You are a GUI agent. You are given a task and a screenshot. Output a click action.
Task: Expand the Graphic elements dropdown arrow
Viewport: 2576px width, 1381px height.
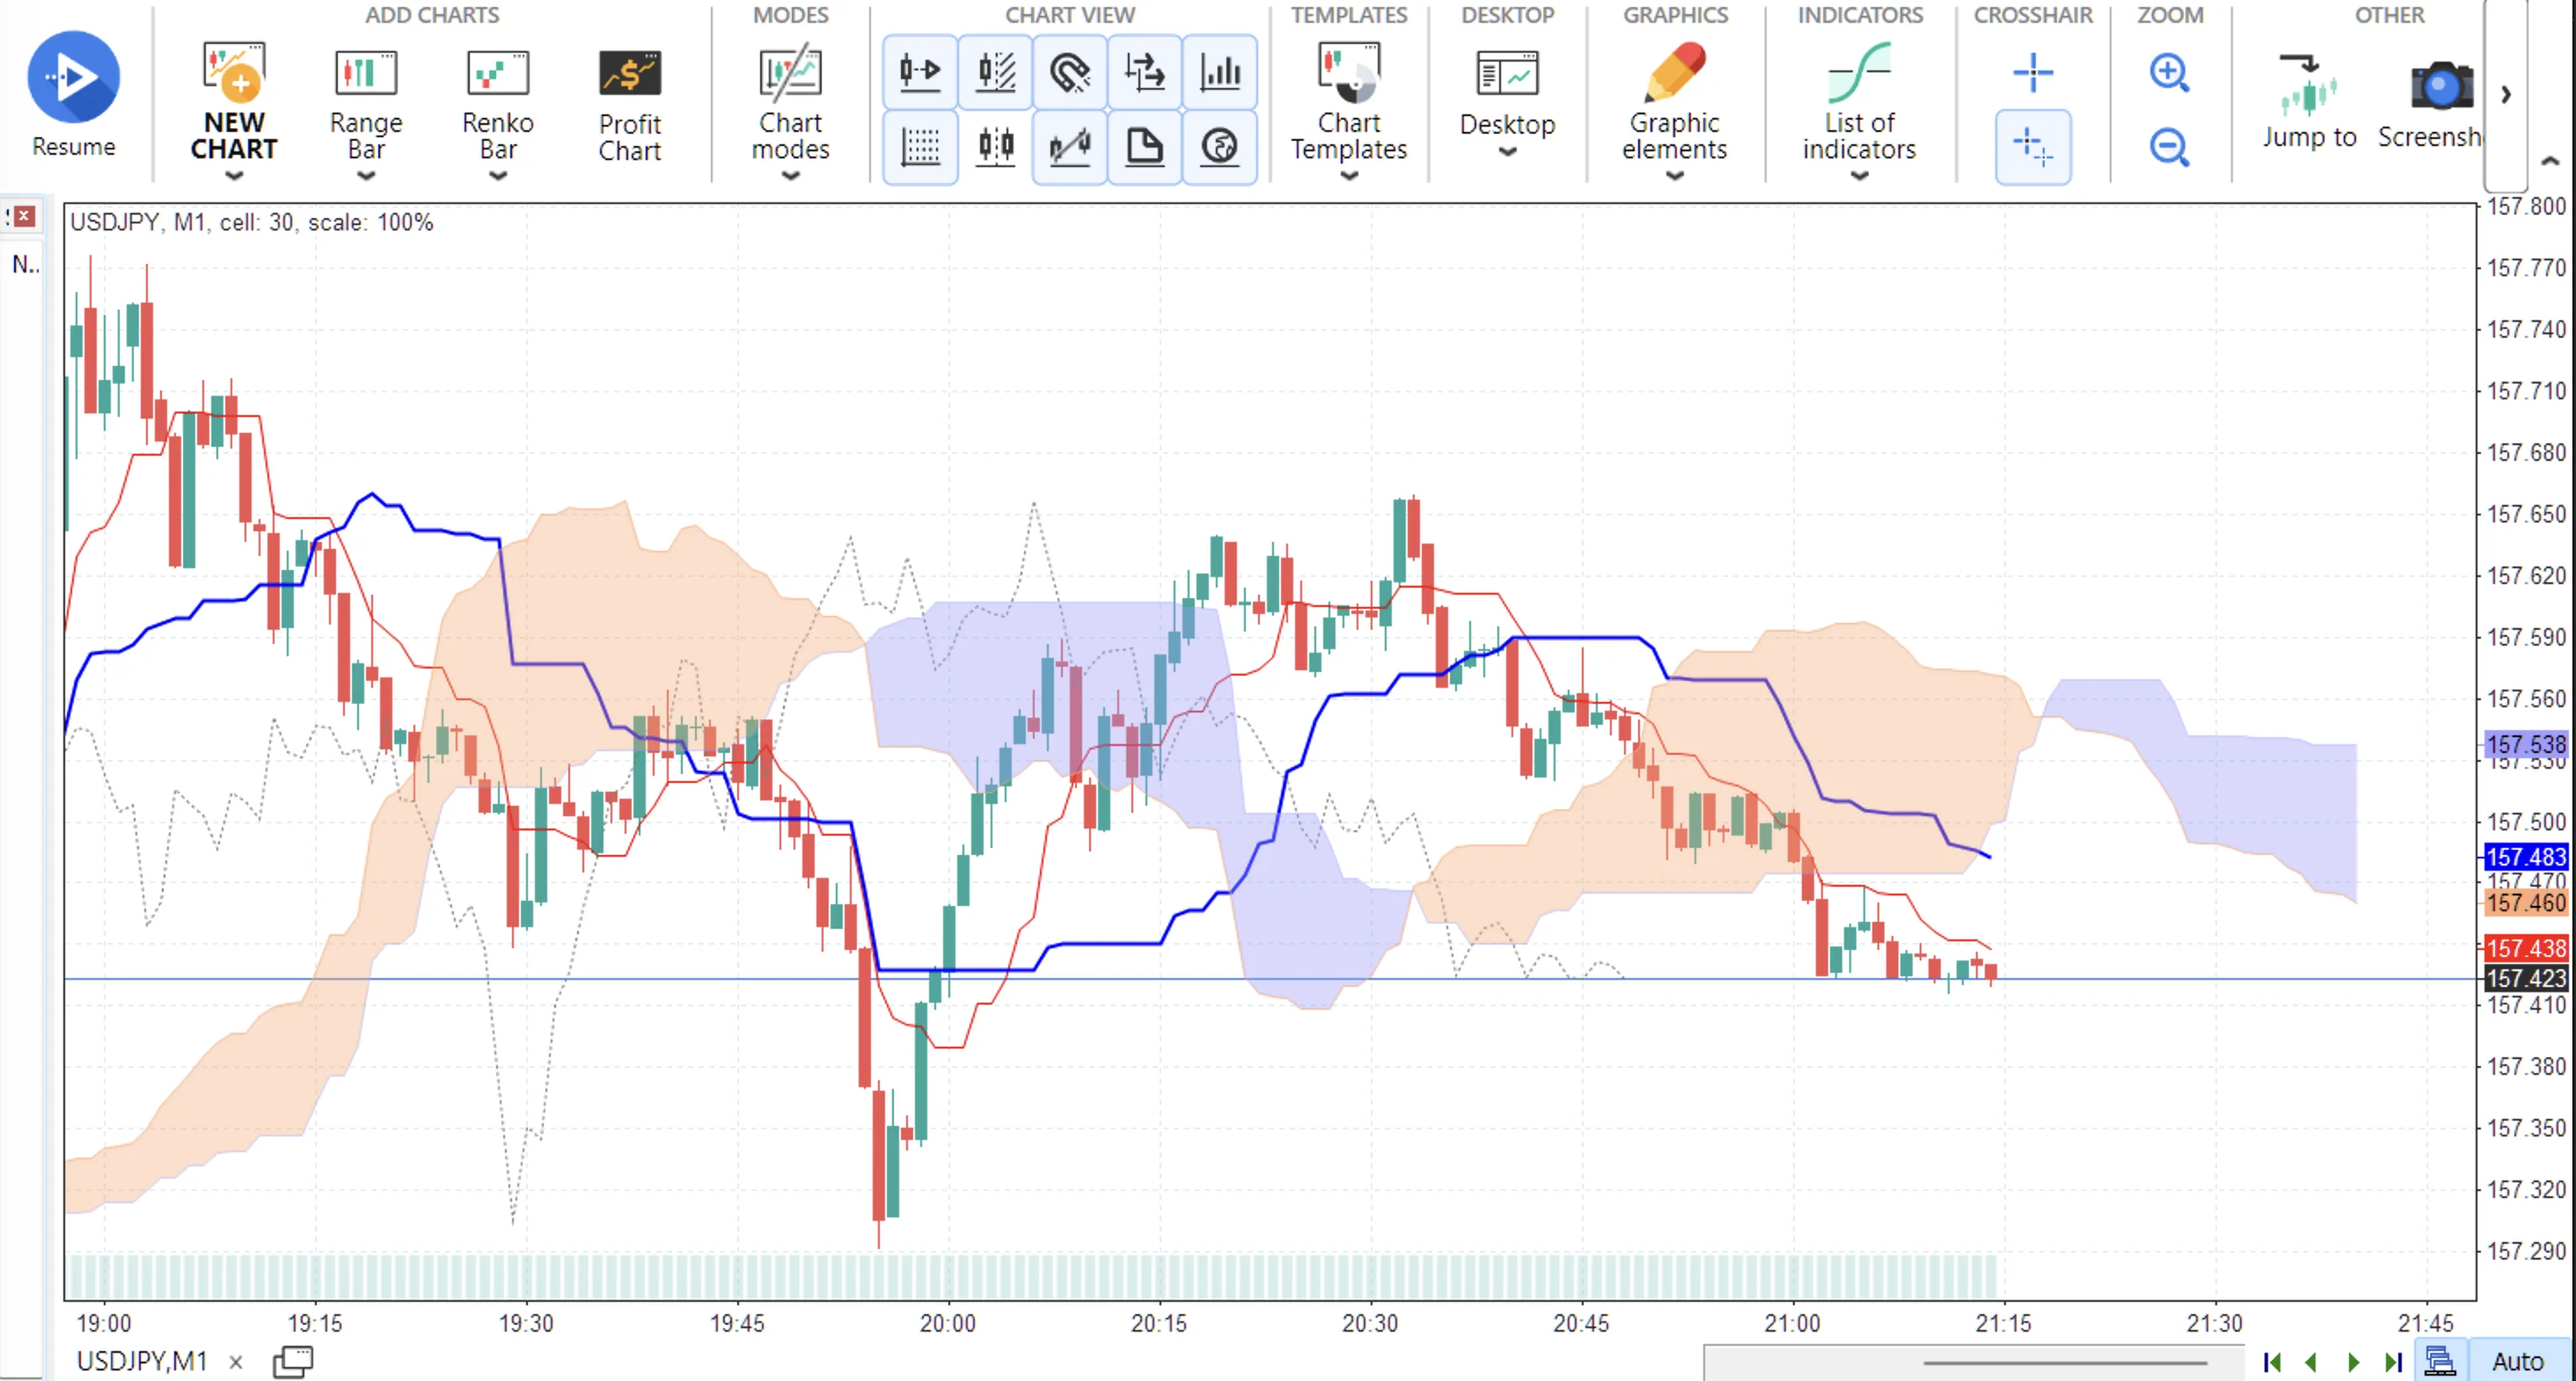click(1675, 176)
